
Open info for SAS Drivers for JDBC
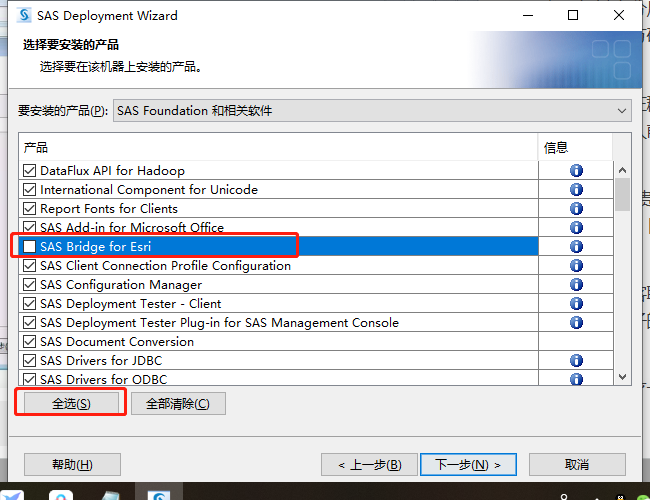[x=576, y=360]
